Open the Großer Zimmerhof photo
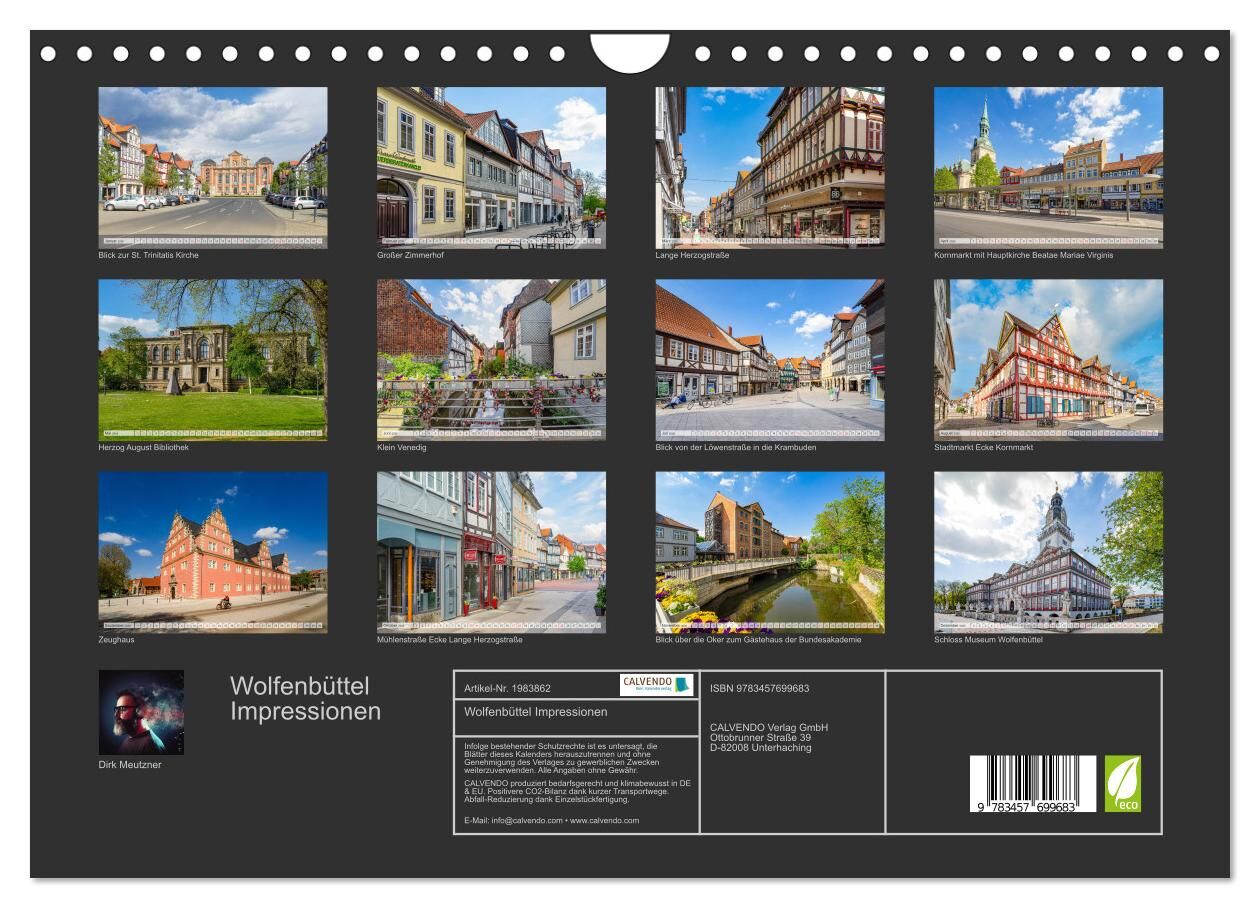This screenshot has height=908, width=1260. (x=491, y=167)
